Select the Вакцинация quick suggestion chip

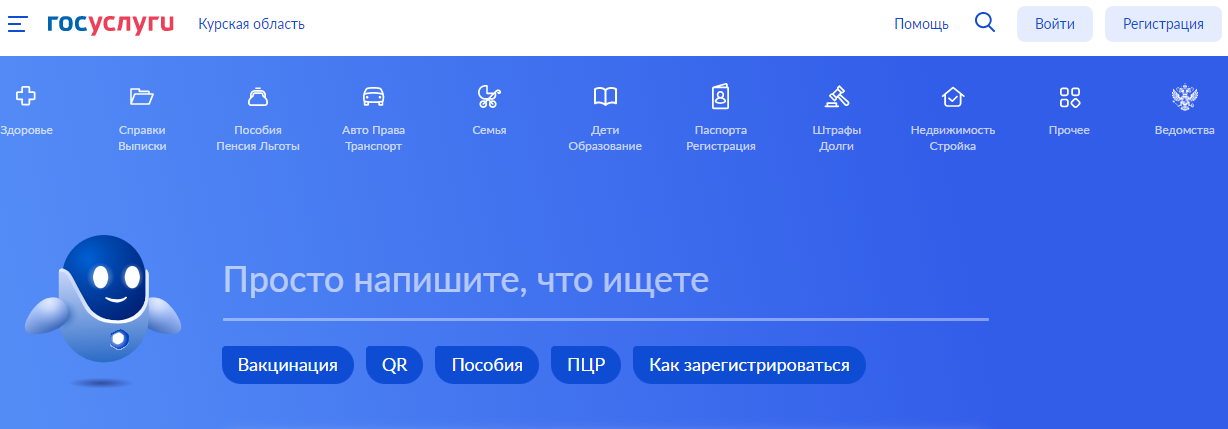click(288, 365)
